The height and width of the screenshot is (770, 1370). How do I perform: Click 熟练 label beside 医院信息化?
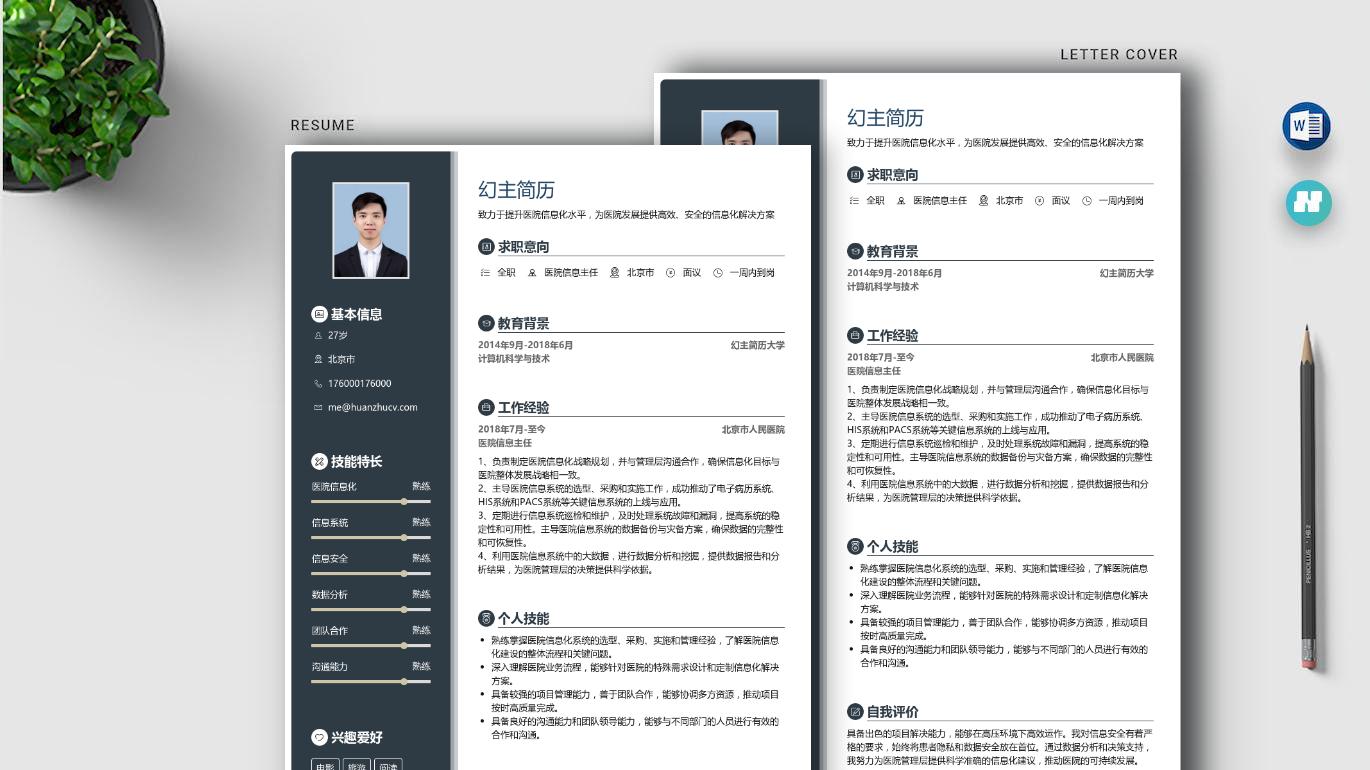(421, 487)
